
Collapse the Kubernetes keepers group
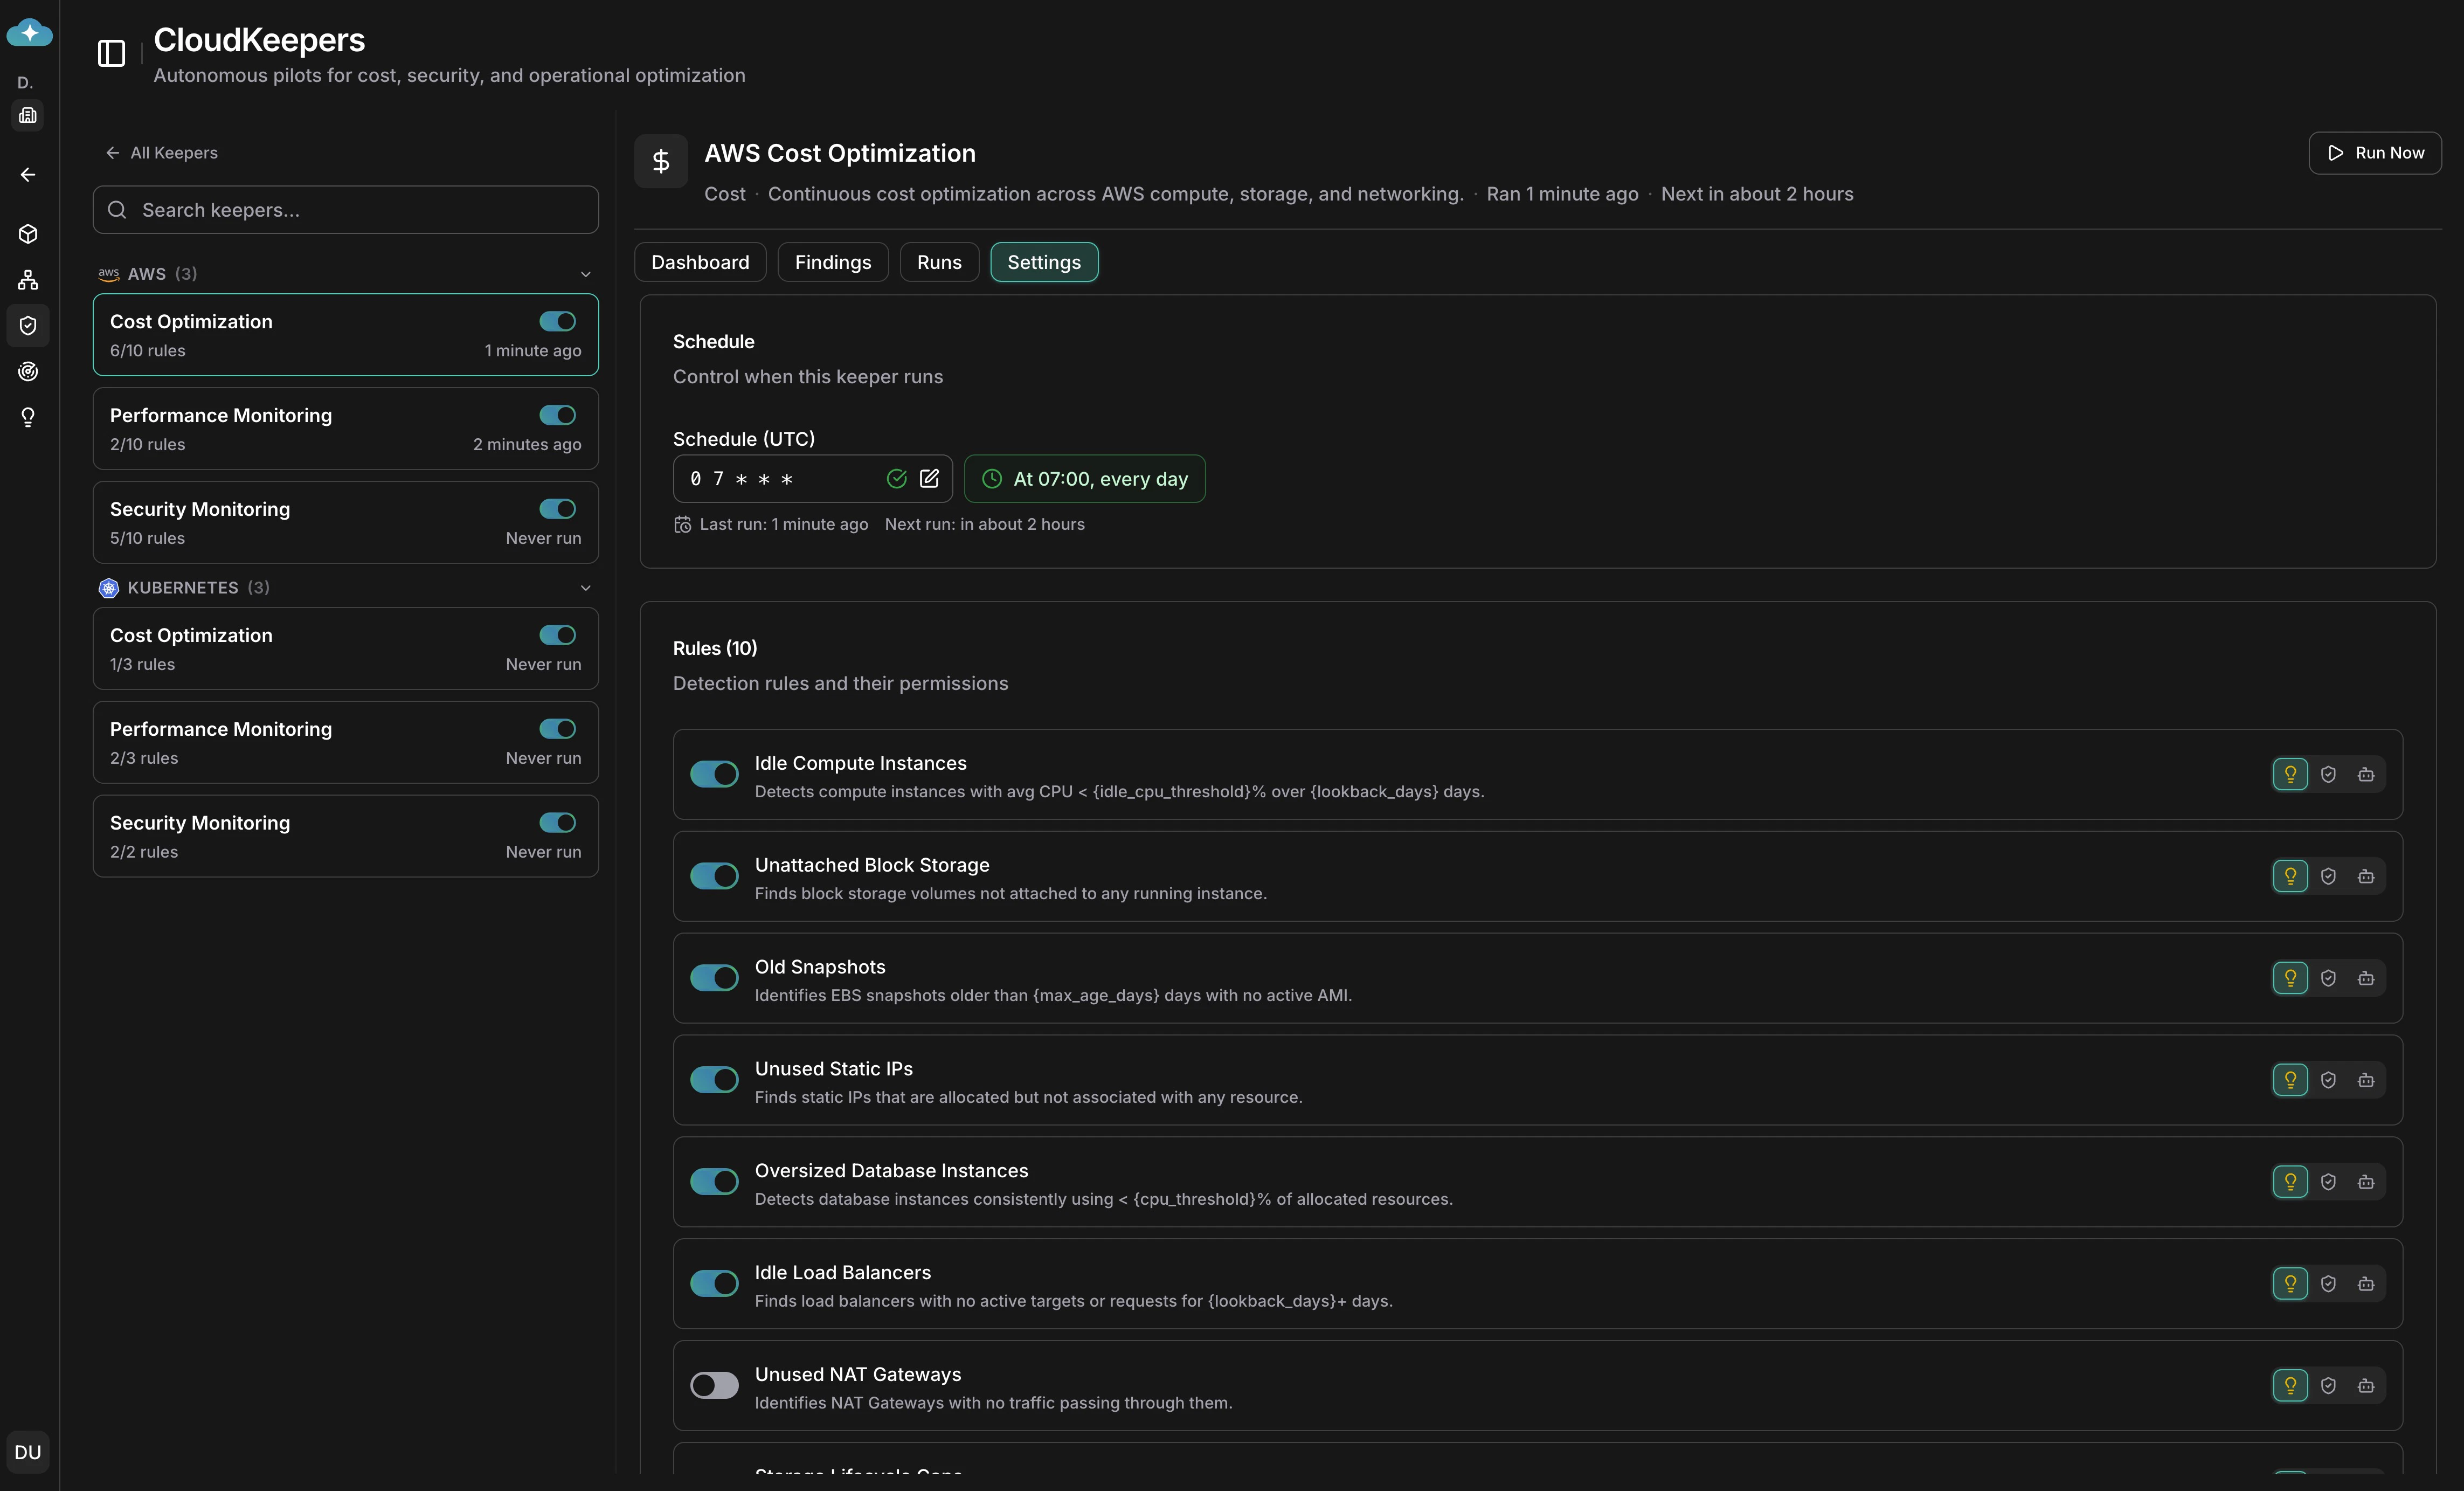tap(585, 588)
